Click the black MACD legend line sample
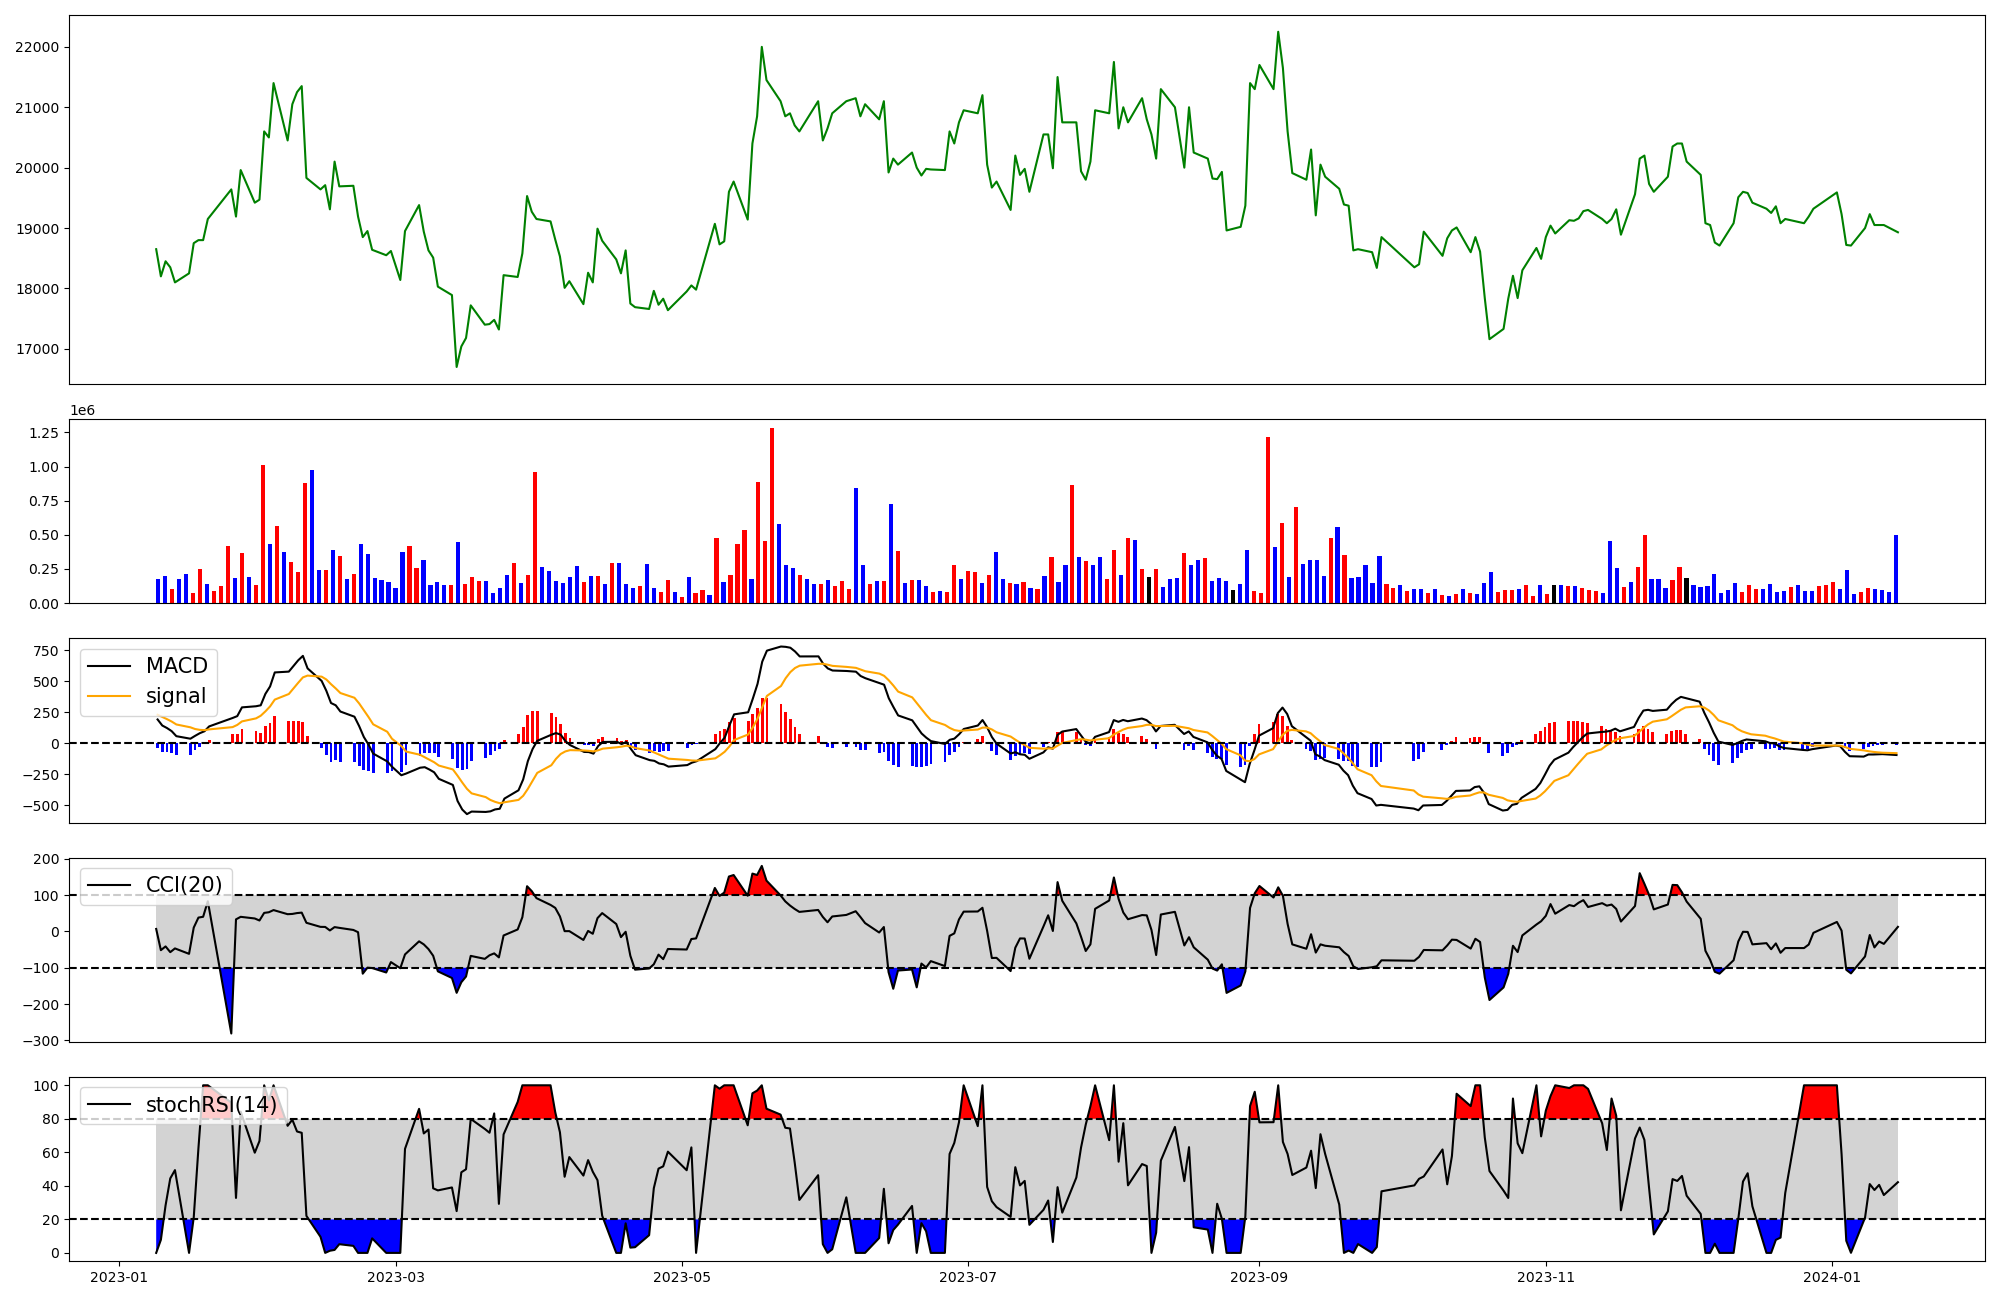The image size is (2000, 1300). coord(110,666)
